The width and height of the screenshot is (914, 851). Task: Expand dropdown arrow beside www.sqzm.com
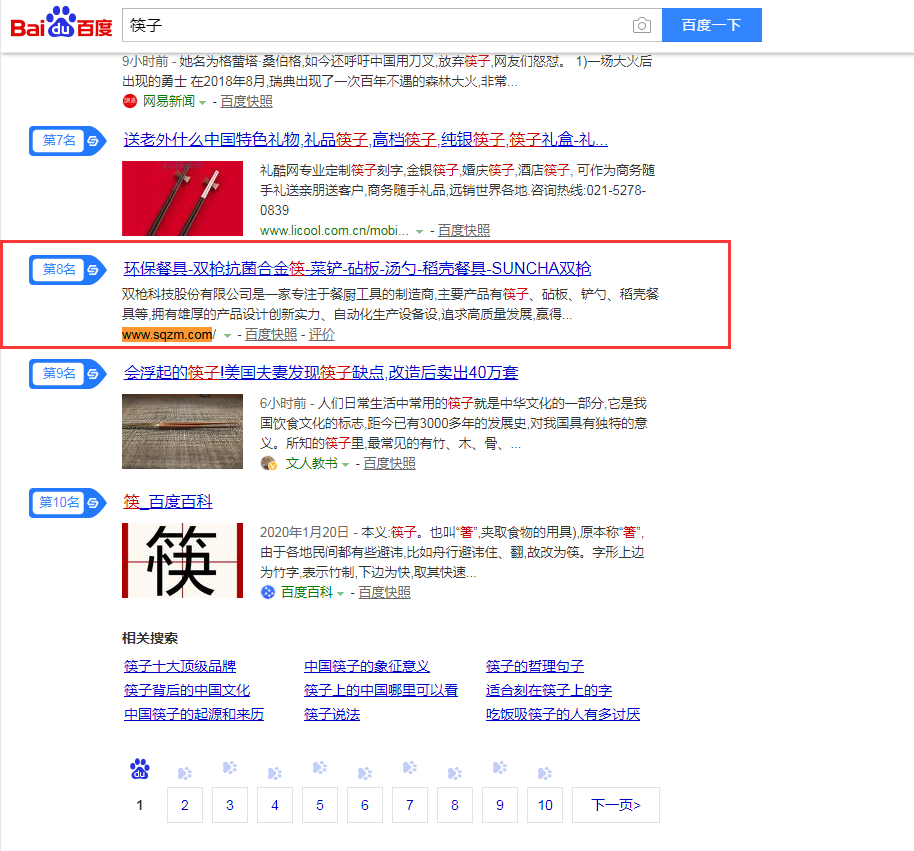227,336
